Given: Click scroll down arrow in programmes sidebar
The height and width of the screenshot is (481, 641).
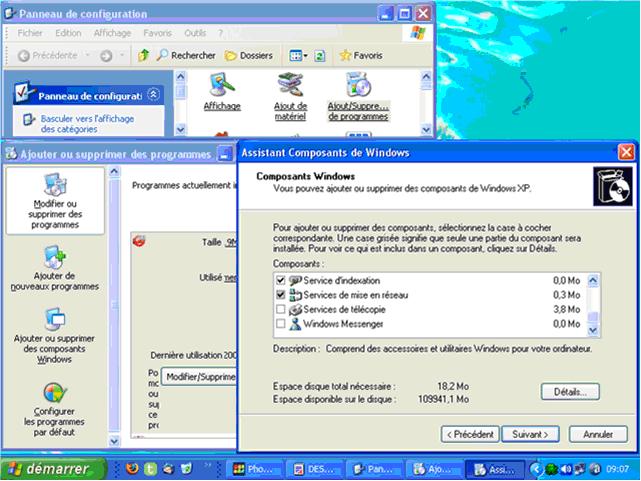Looking at the screenshot, I should point(114,441).
